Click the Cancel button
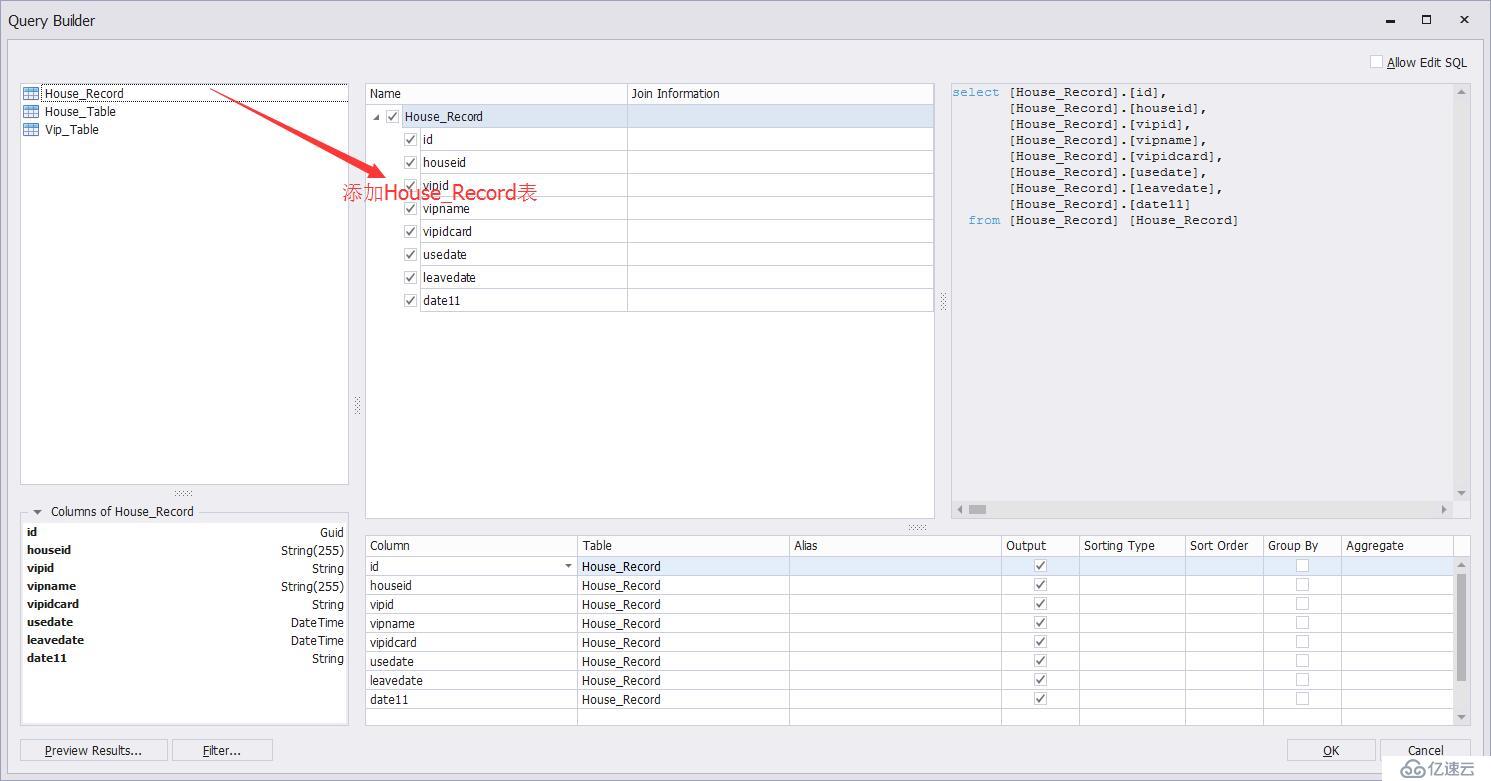This screenshot has height=781, width=1491. 1425,750
